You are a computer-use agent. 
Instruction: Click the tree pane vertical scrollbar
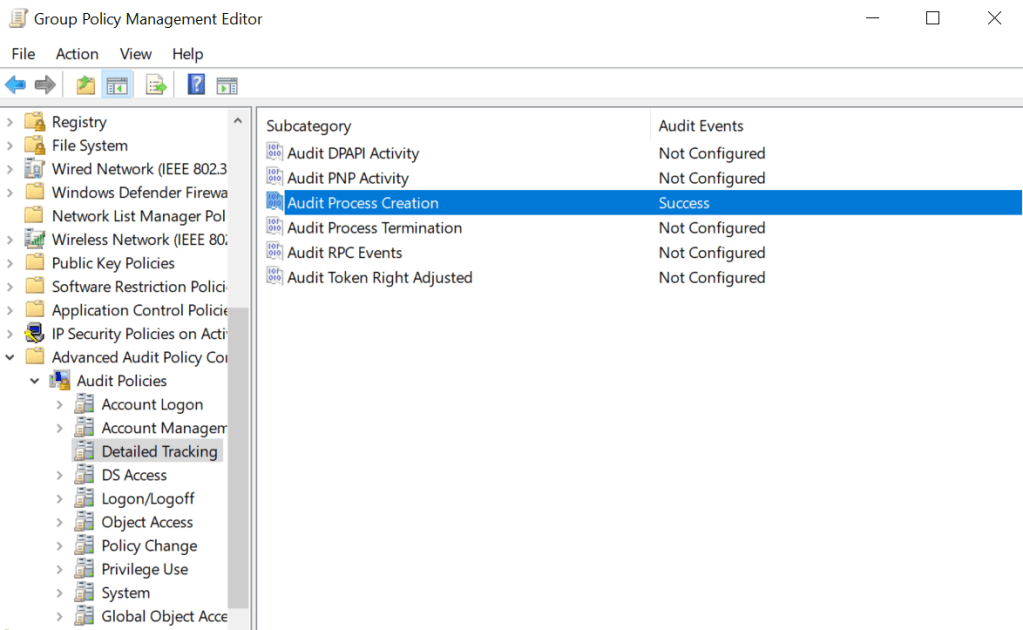pyautogui.click(x=238, y=450)
